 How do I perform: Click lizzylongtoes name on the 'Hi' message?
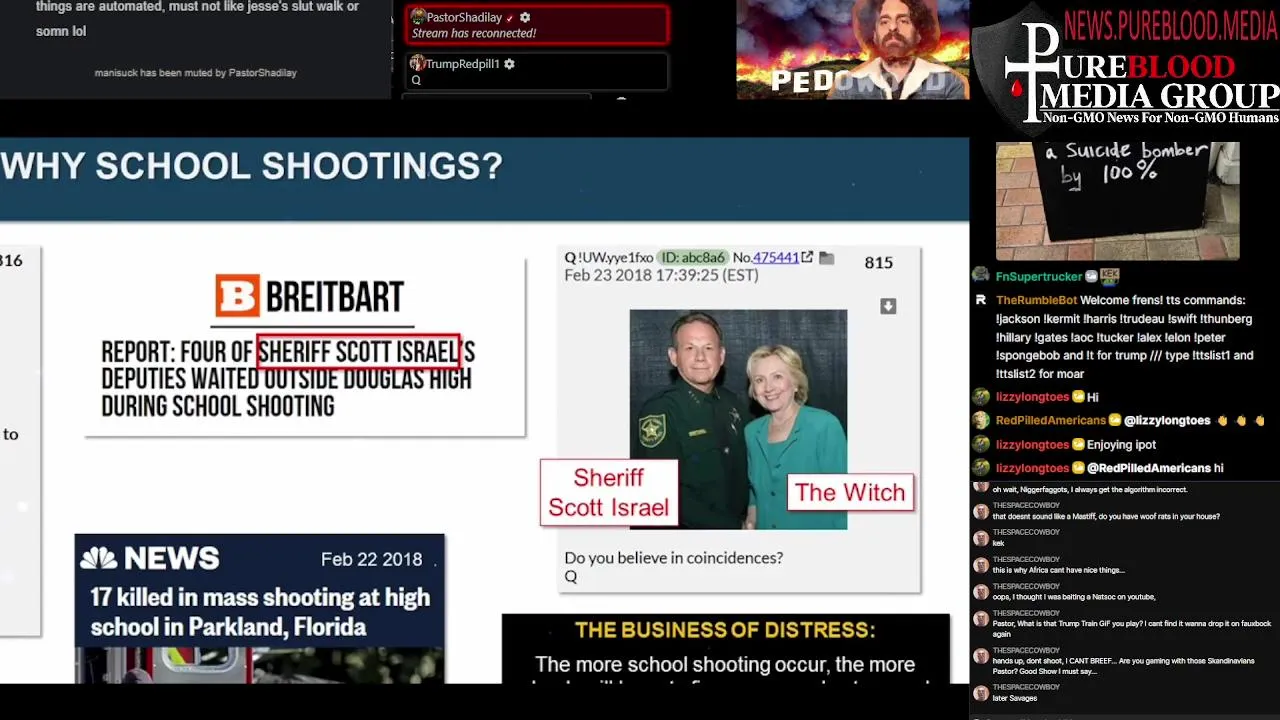coord(1033,397)
